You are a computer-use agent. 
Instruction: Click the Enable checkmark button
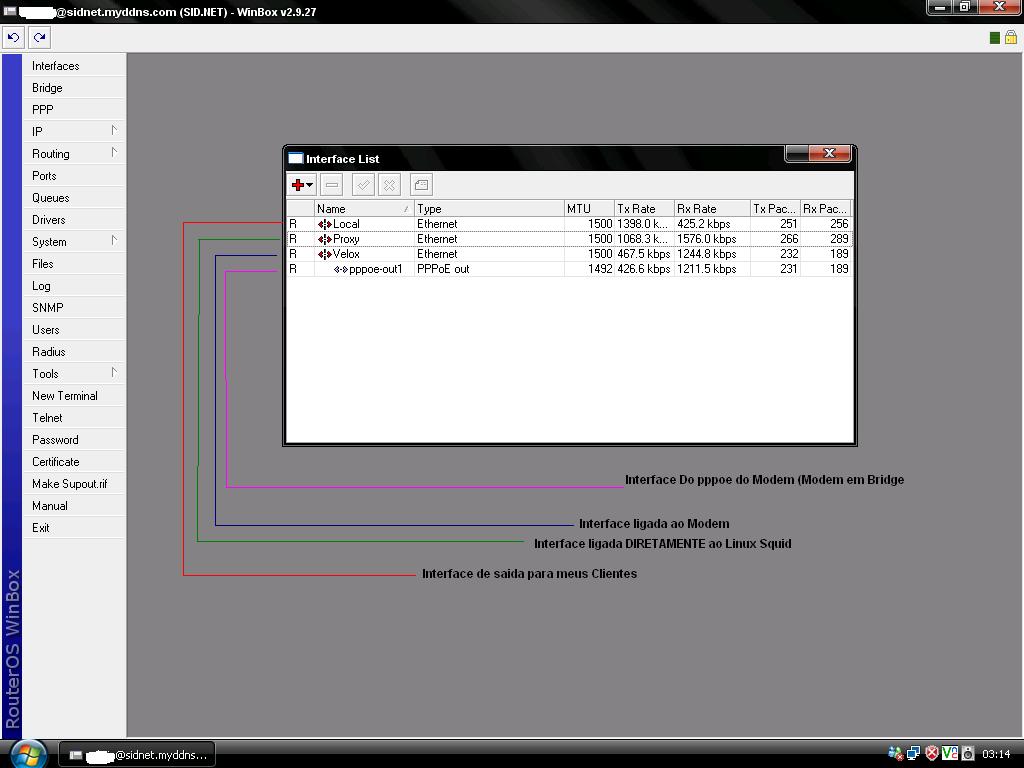click(363, 185)
